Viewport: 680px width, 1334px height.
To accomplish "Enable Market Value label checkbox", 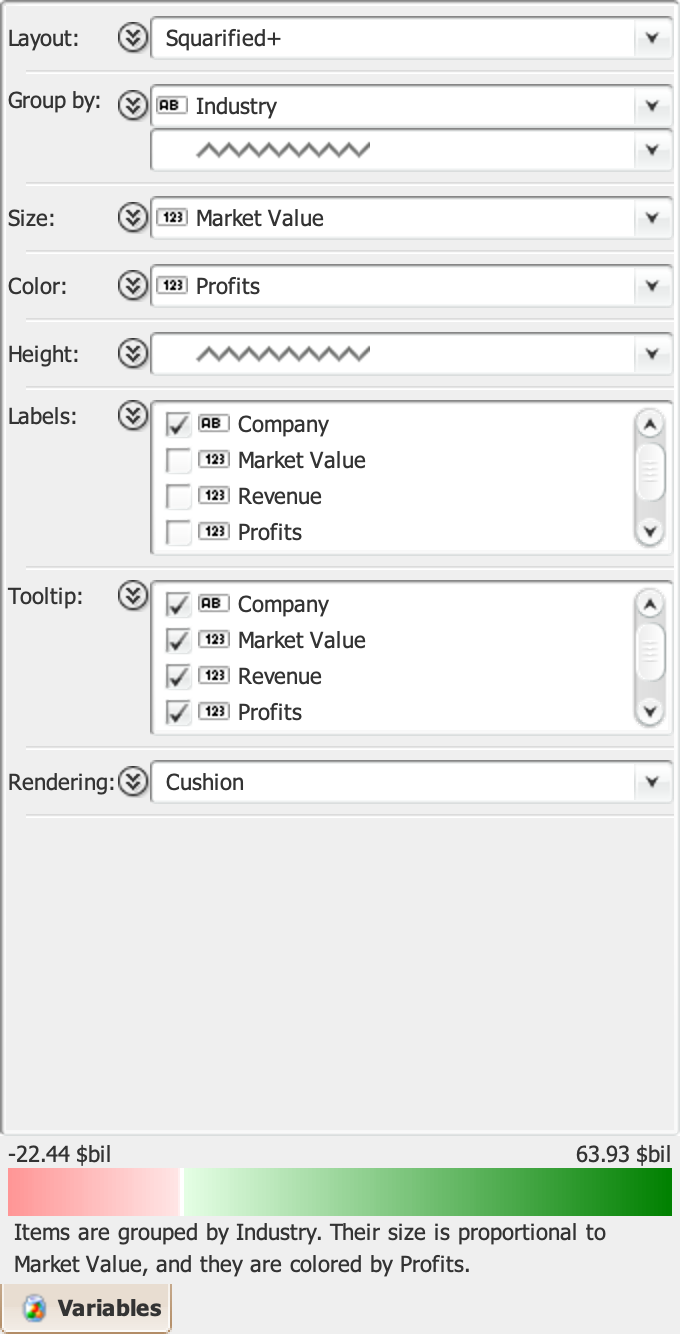I will click(179, 461).
